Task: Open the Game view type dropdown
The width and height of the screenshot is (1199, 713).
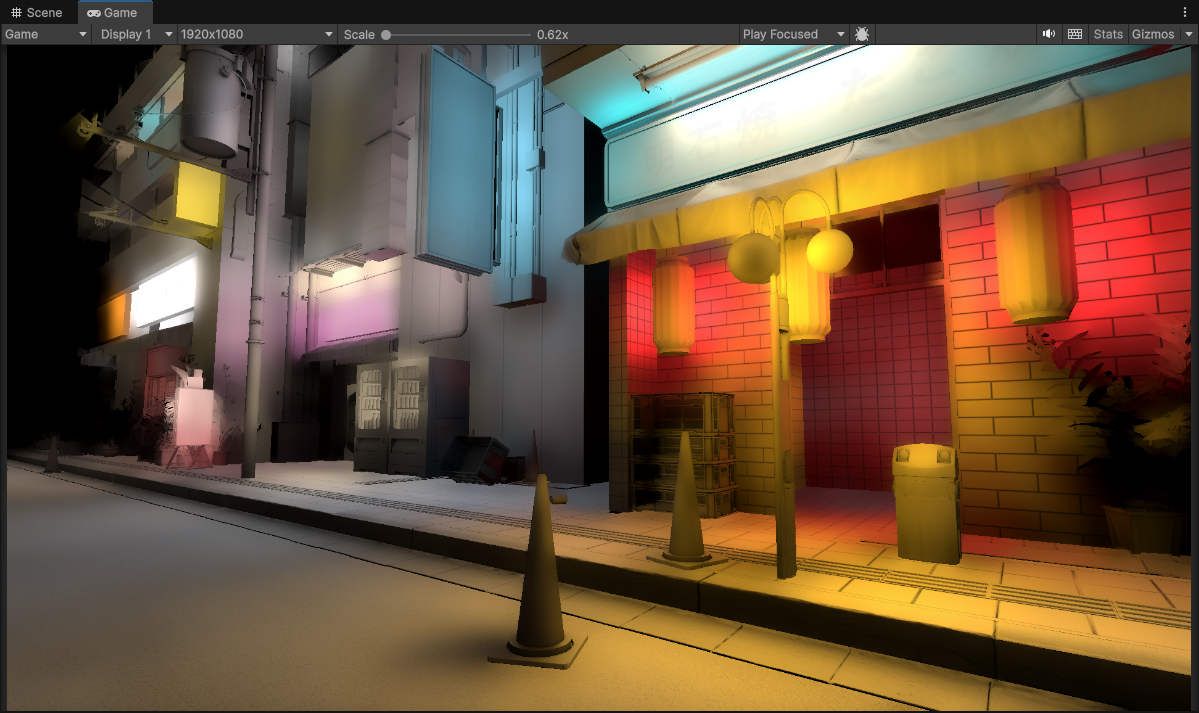Action: 46,34
